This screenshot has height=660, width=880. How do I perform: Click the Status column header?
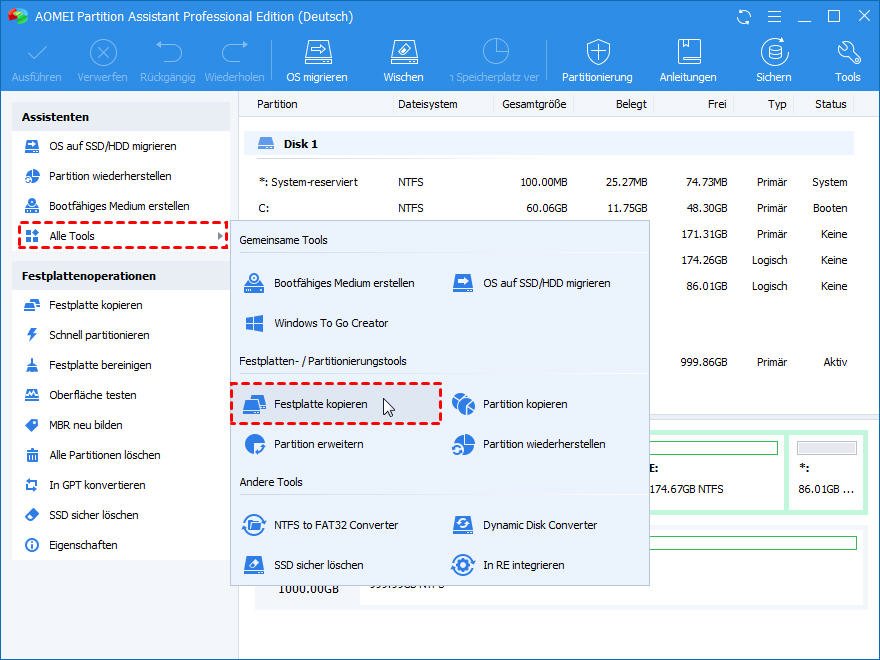(x=831, y=104)
